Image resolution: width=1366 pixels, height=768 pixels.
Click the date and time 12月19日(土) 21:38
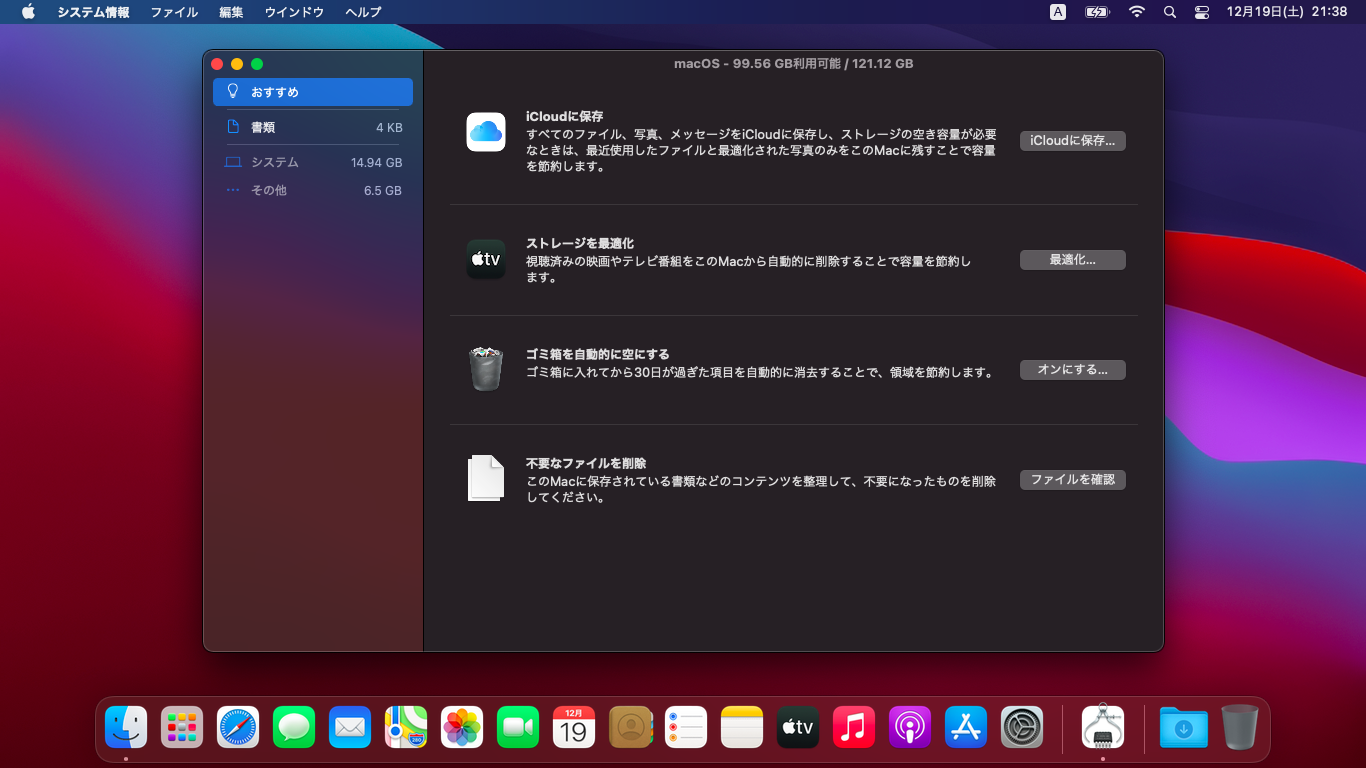[x=1287, y=12]
